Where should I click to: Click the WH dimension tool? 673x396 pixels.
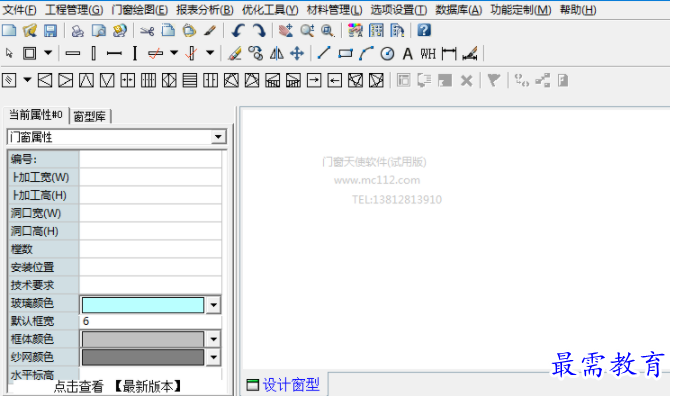point(428,54)
